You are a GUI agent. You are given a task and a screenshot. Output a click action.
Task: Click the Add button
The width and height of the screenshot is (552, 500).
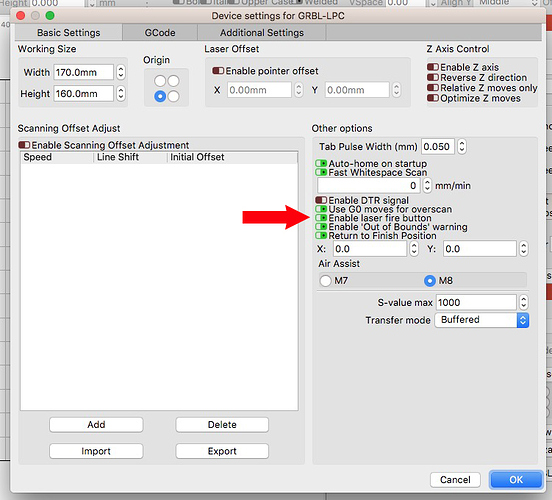pos(96,425)
